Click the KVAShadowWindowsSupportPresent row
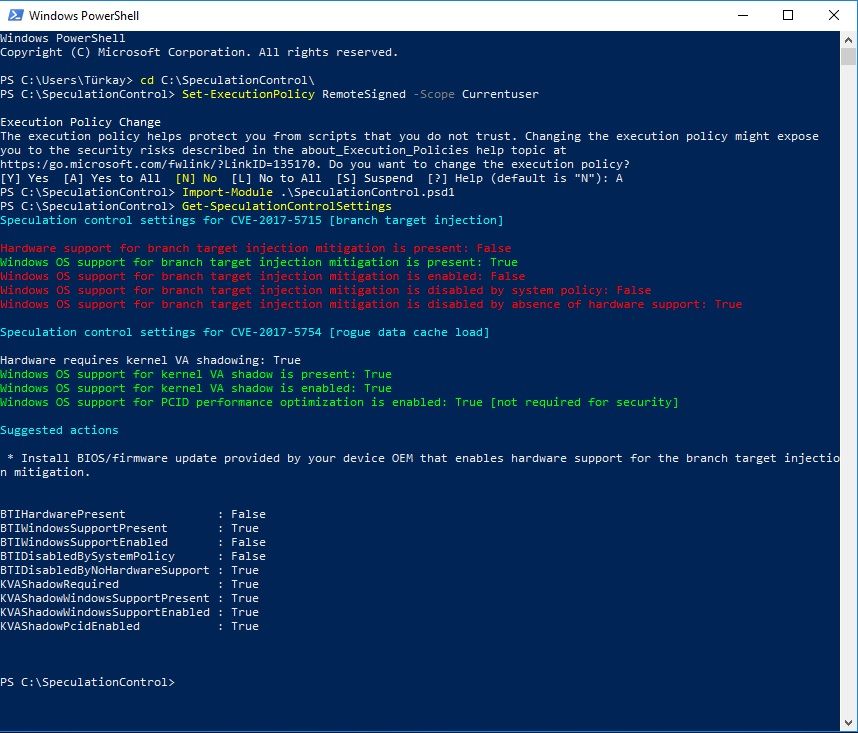Image resolution: width=858 pixels, height=733 pixels. point(130,598)
